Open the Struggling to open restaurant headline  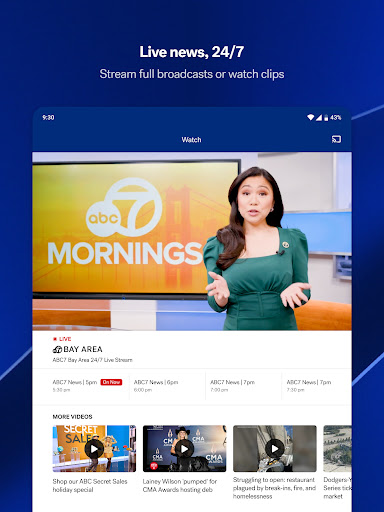pos(274,488)
